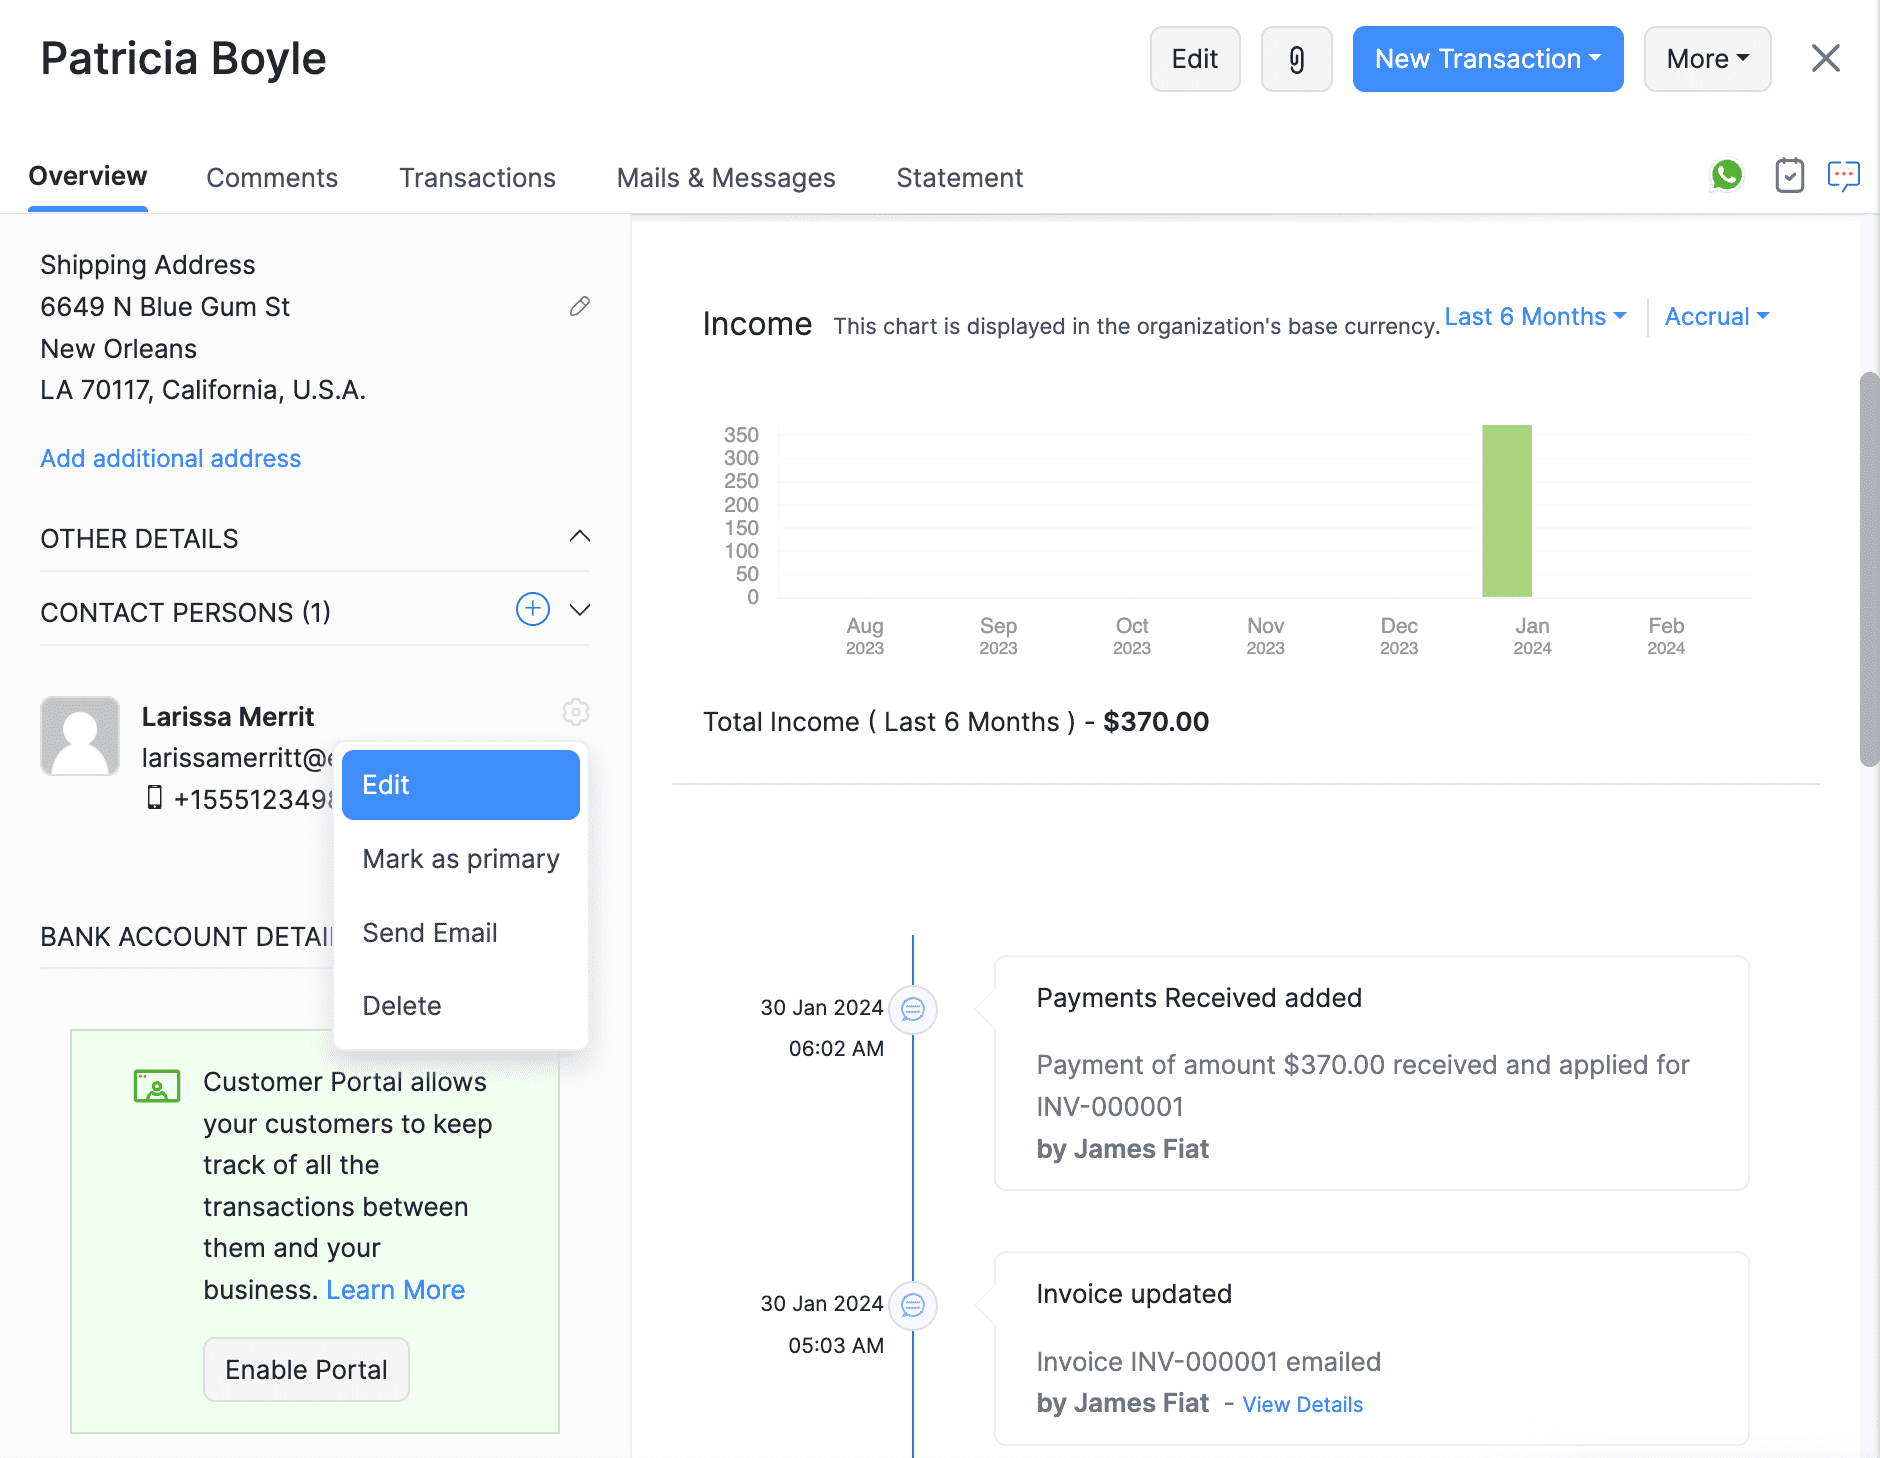Viewport: 1880px width, 1458px height.
Task: Open the chat message bubble icon
Action: [1843, 176]
